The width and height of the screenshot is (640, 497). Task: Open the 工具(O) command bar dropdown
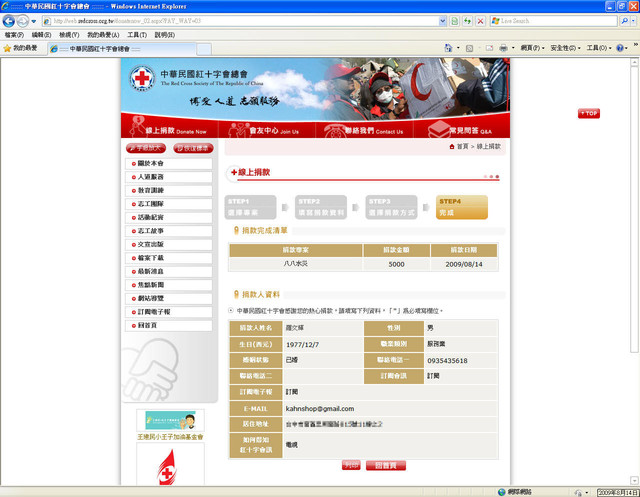point(599,48)
